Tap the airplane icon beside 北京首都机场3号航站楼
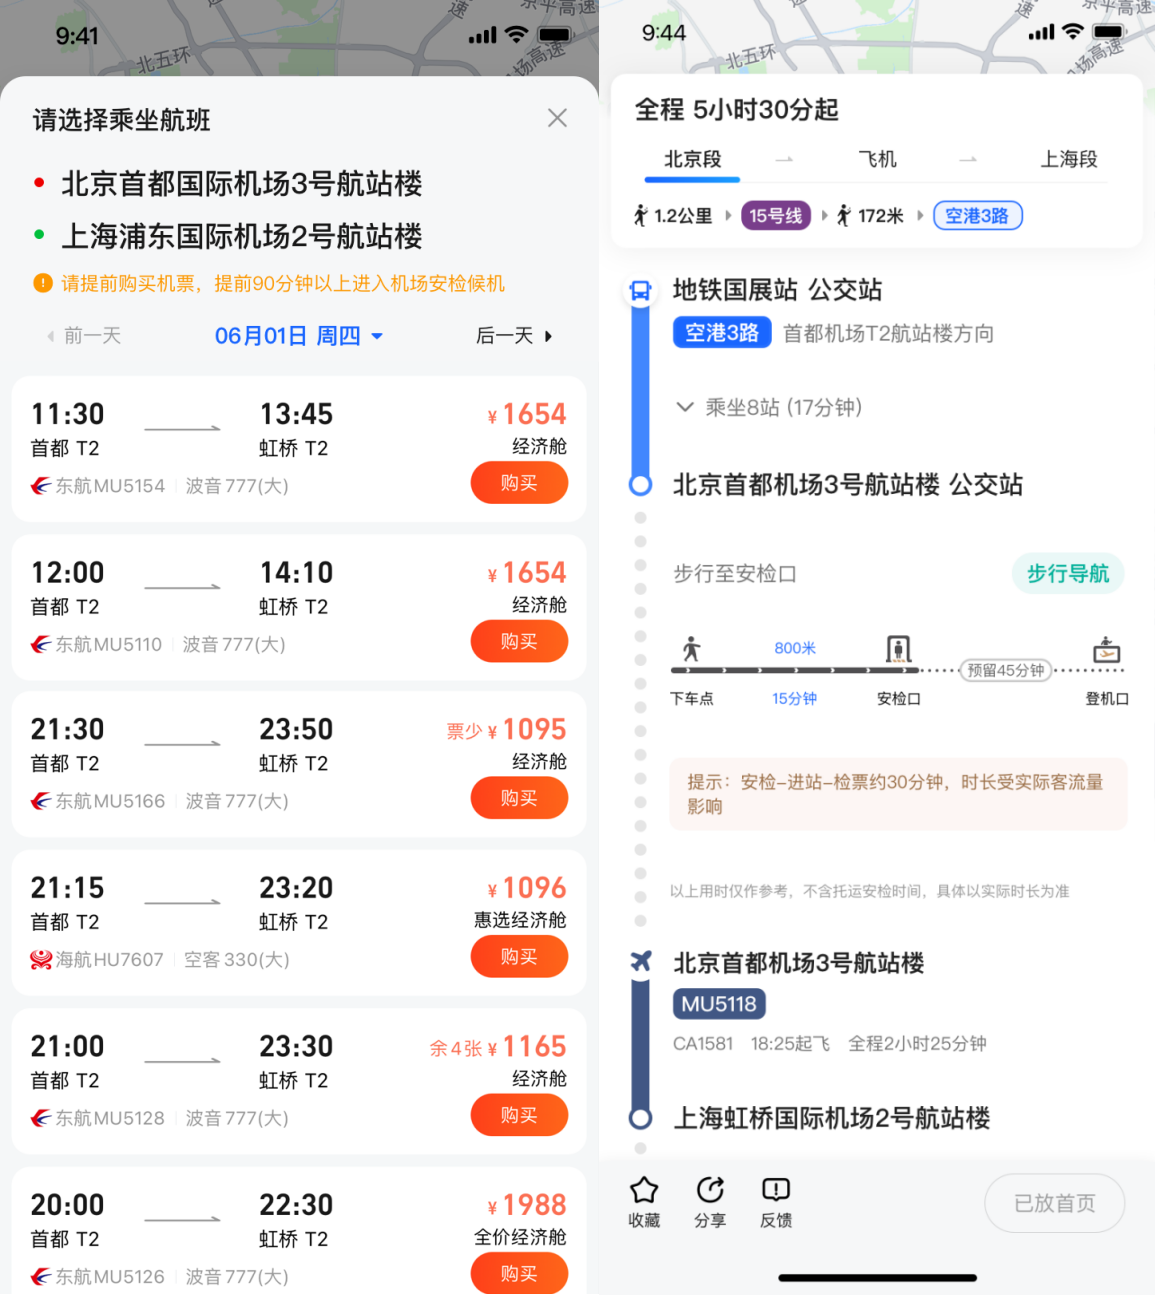 coord(640,962)
